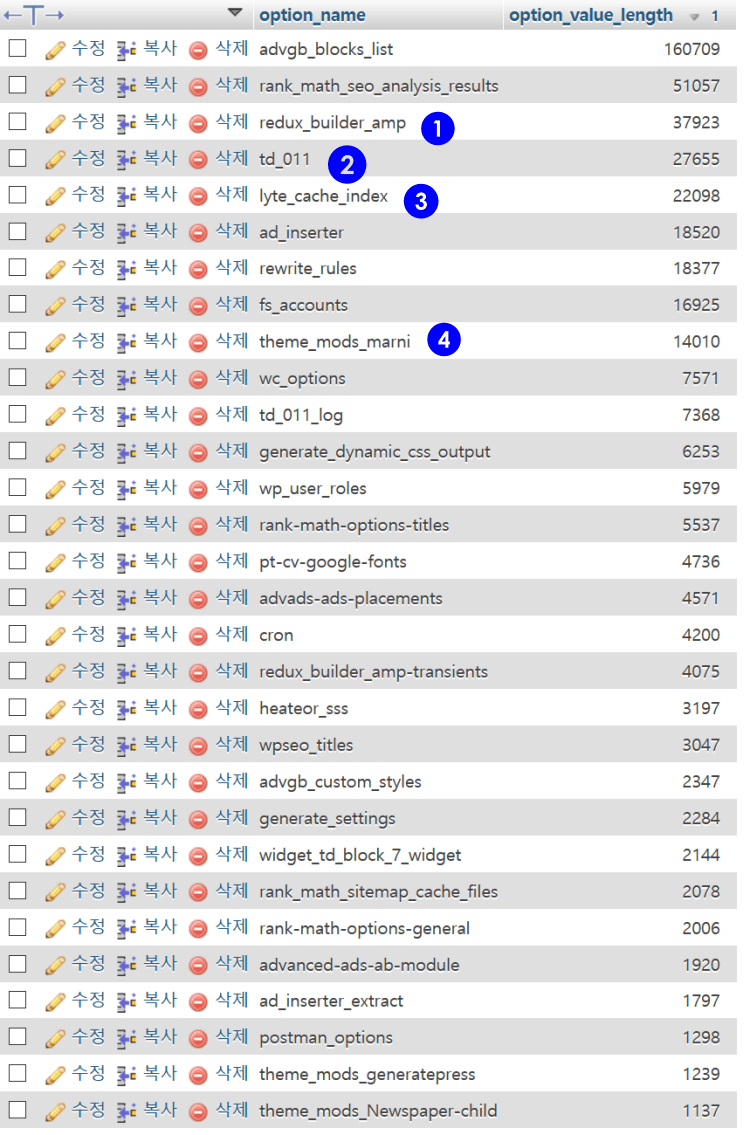Open the column options dropdown triangle in header
Viewport: 750px width, 1135px height.
click(x=235, y=13)
